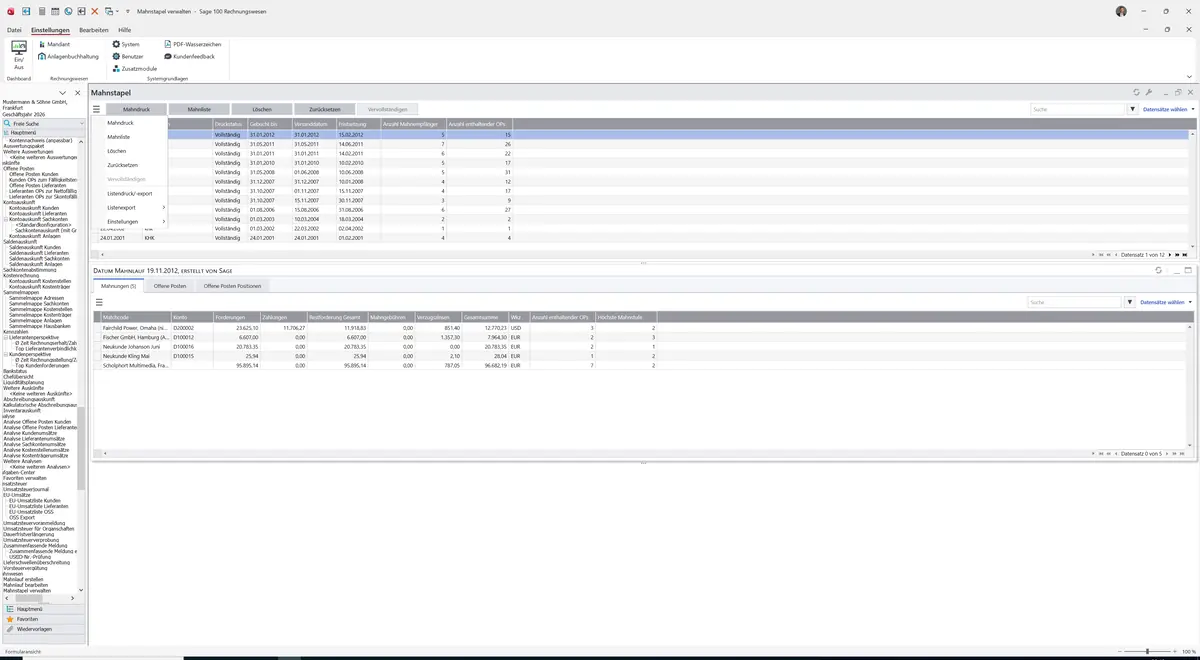1200x660 pixels.
Task: Click the Mahnliste toolbar button
Action: click(199, 109)
